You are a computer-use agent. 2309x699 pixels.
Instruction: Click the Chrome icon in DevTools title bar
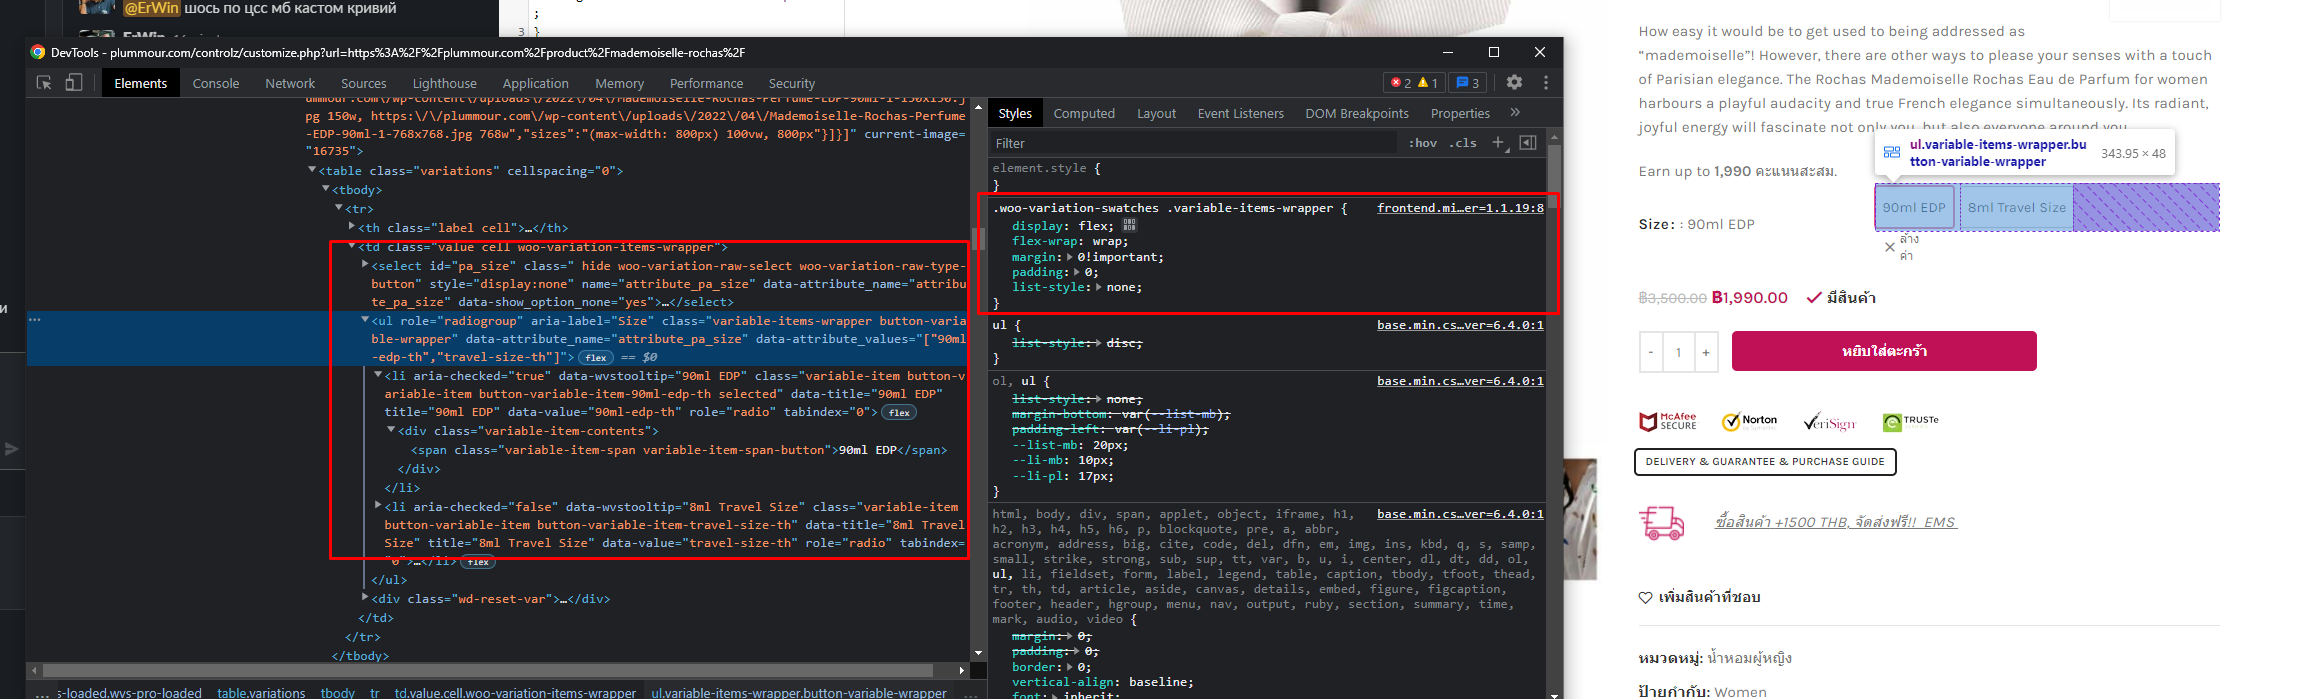tap(38, 52)
